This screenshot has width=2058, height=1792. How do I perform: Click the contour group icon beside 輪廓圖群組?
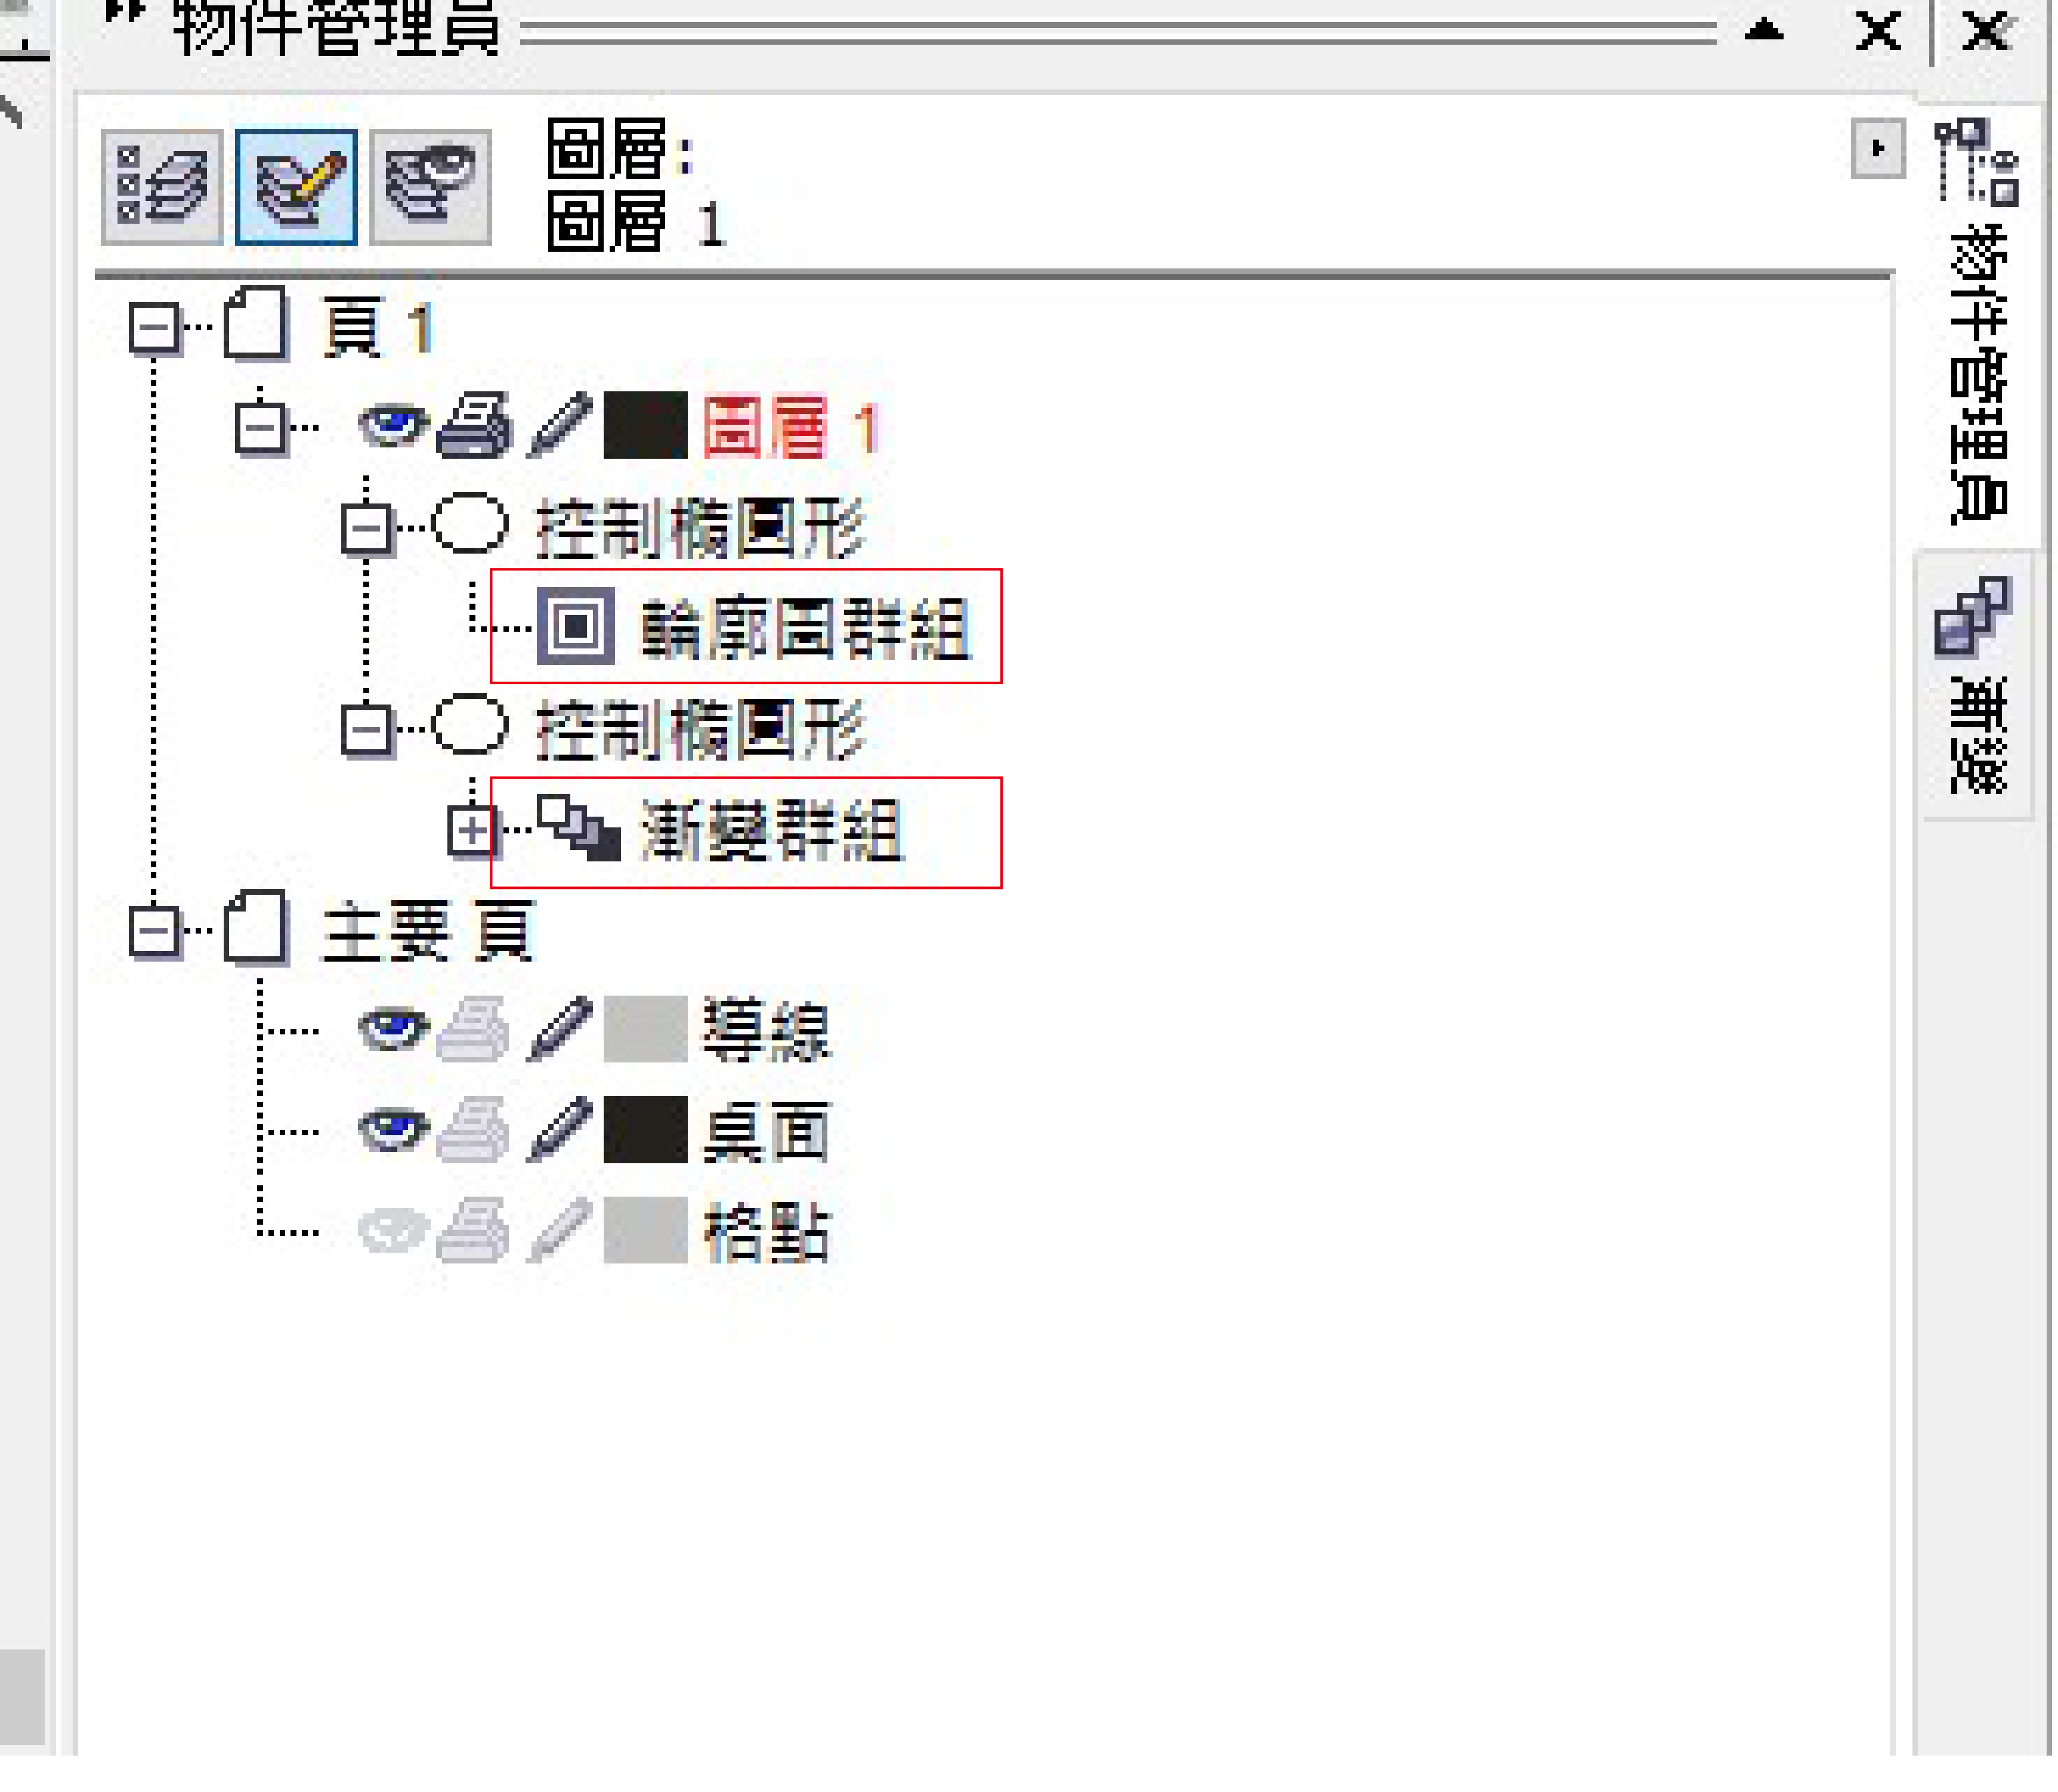(577, 627)
